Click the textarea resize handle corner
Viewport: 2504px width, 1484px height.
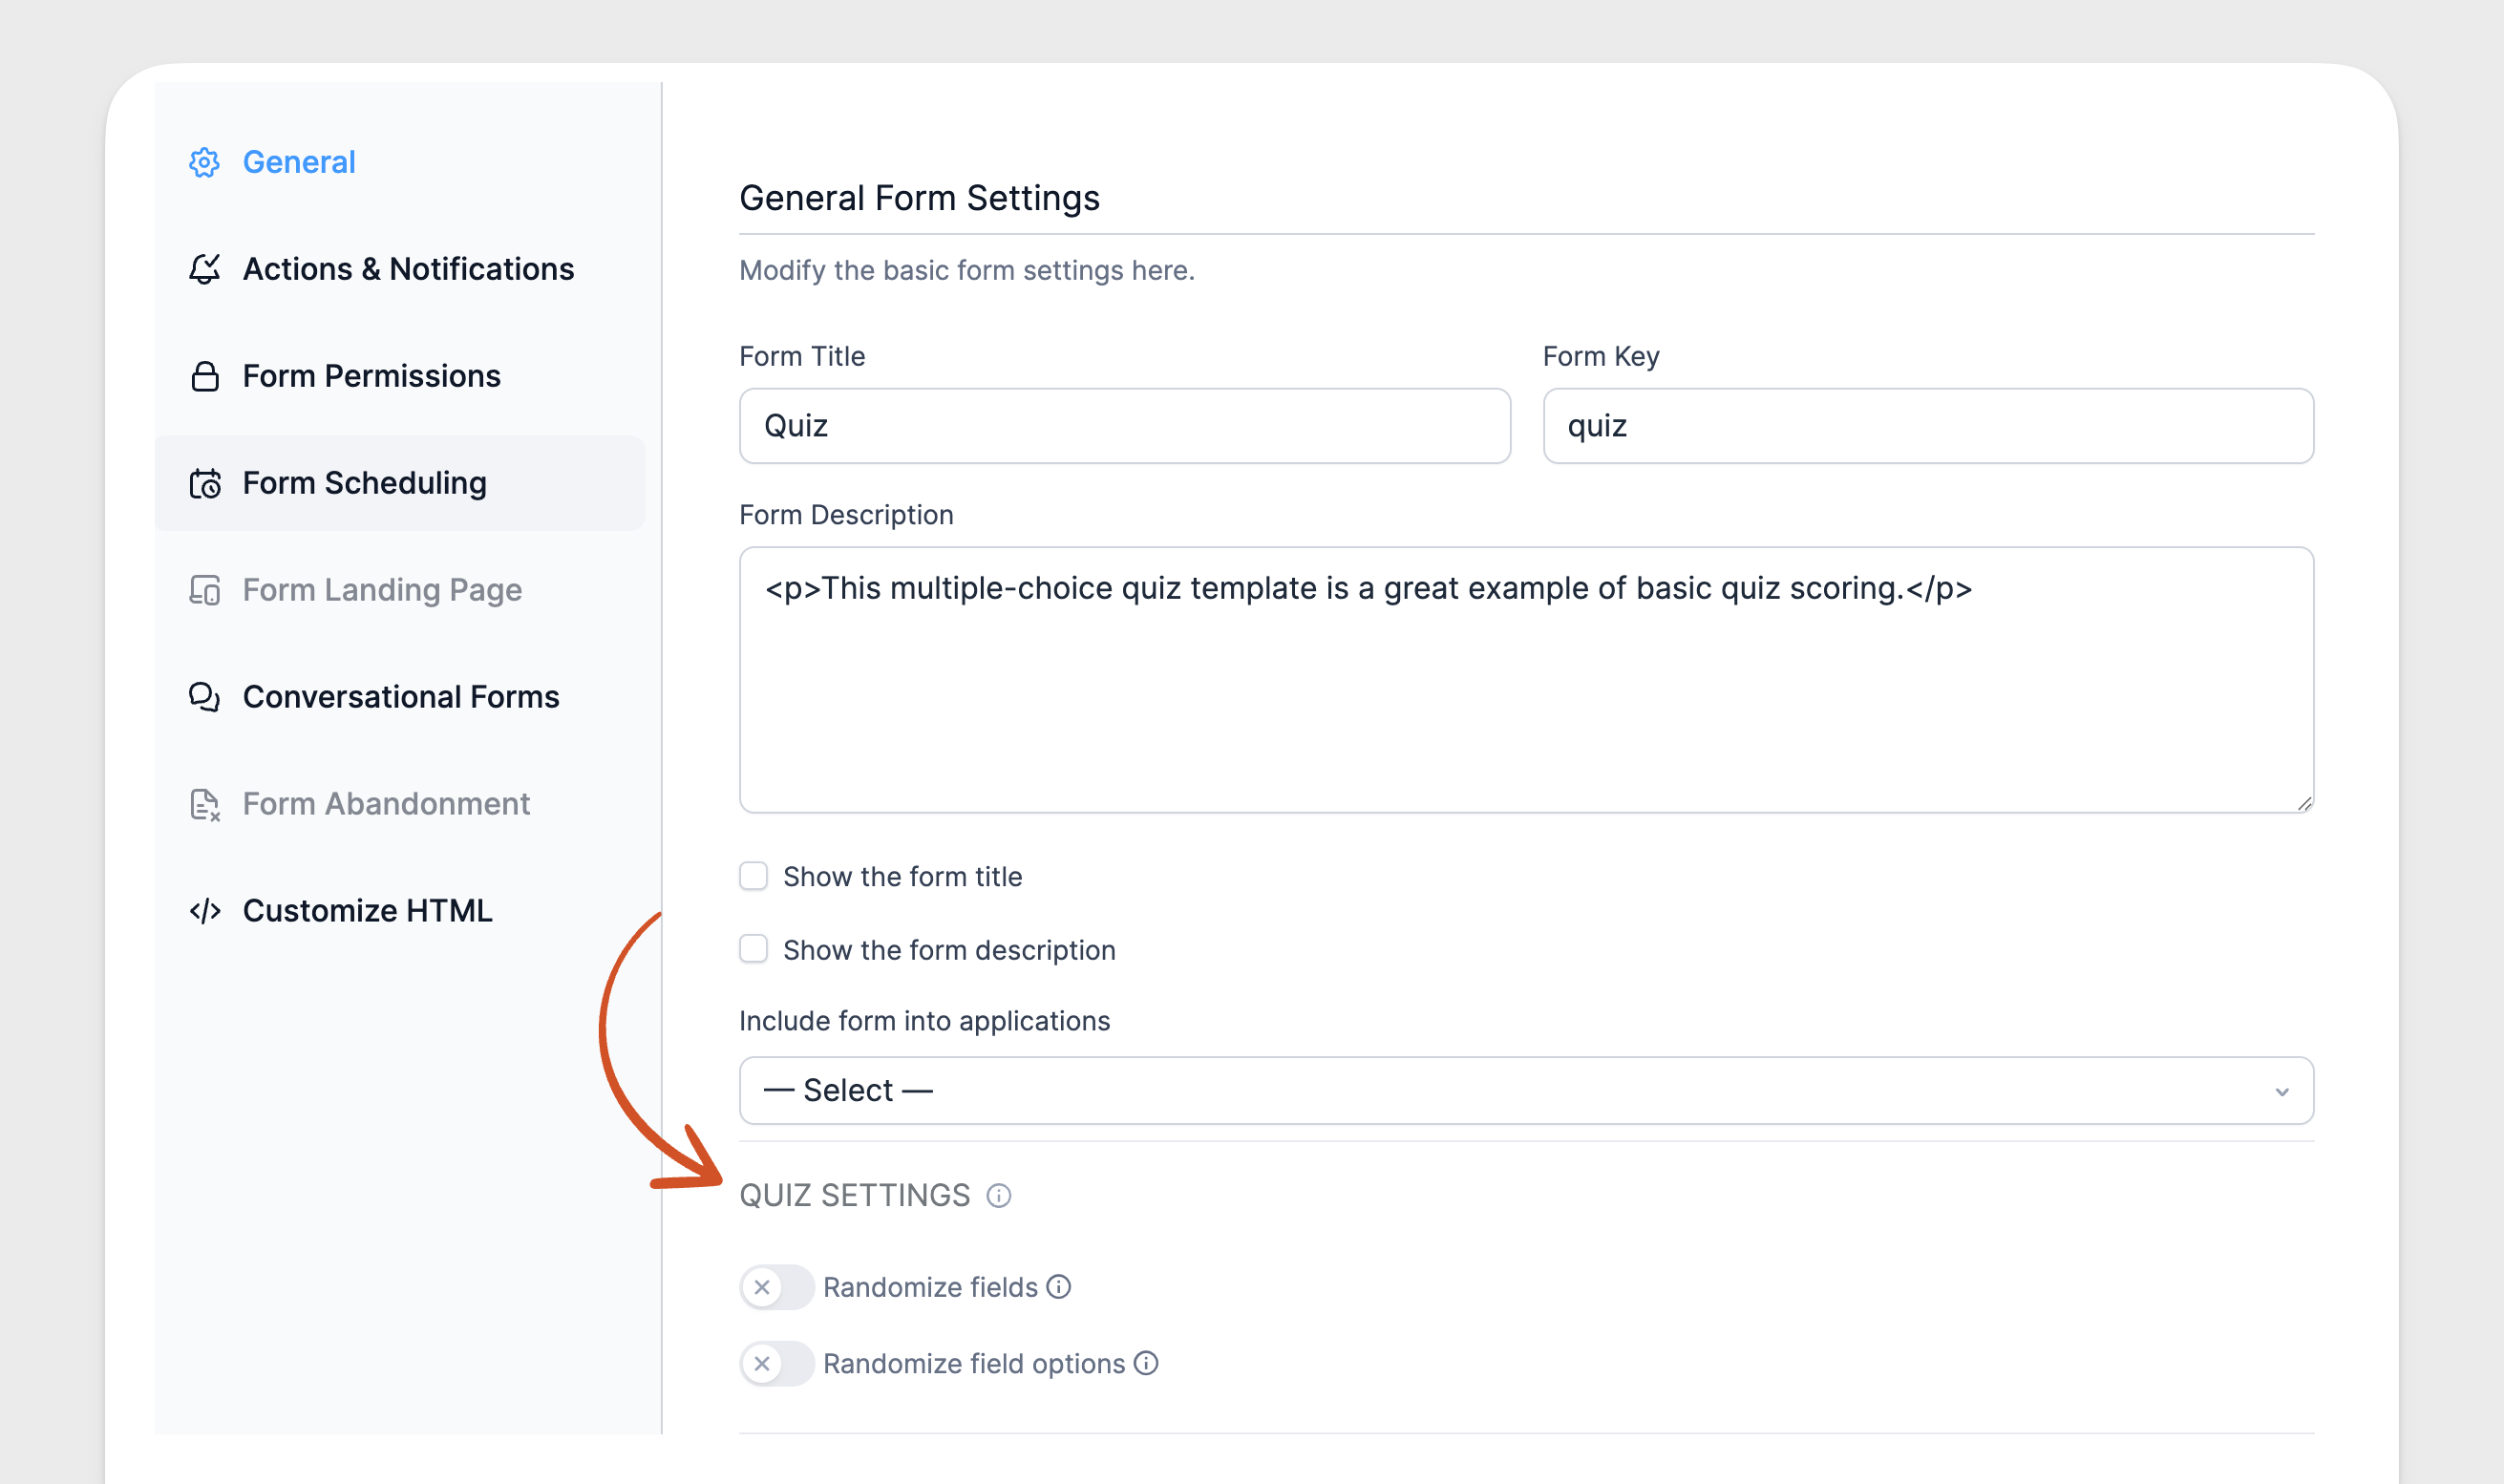(2304, 803)
